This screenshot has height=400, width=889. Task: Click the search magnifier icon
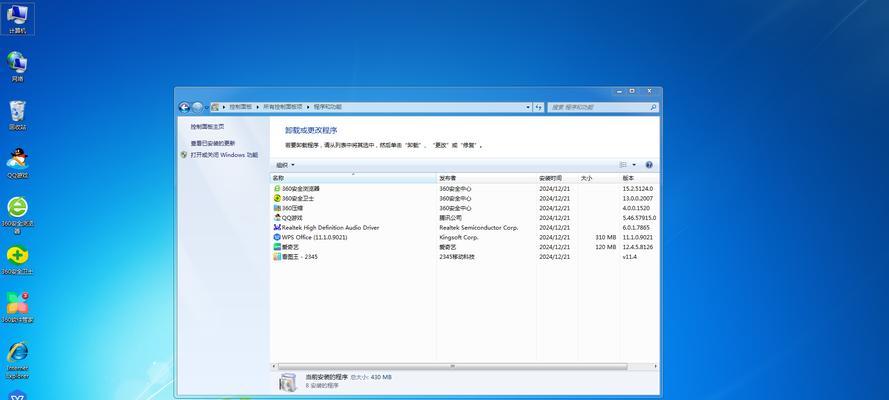coord(653,107)
